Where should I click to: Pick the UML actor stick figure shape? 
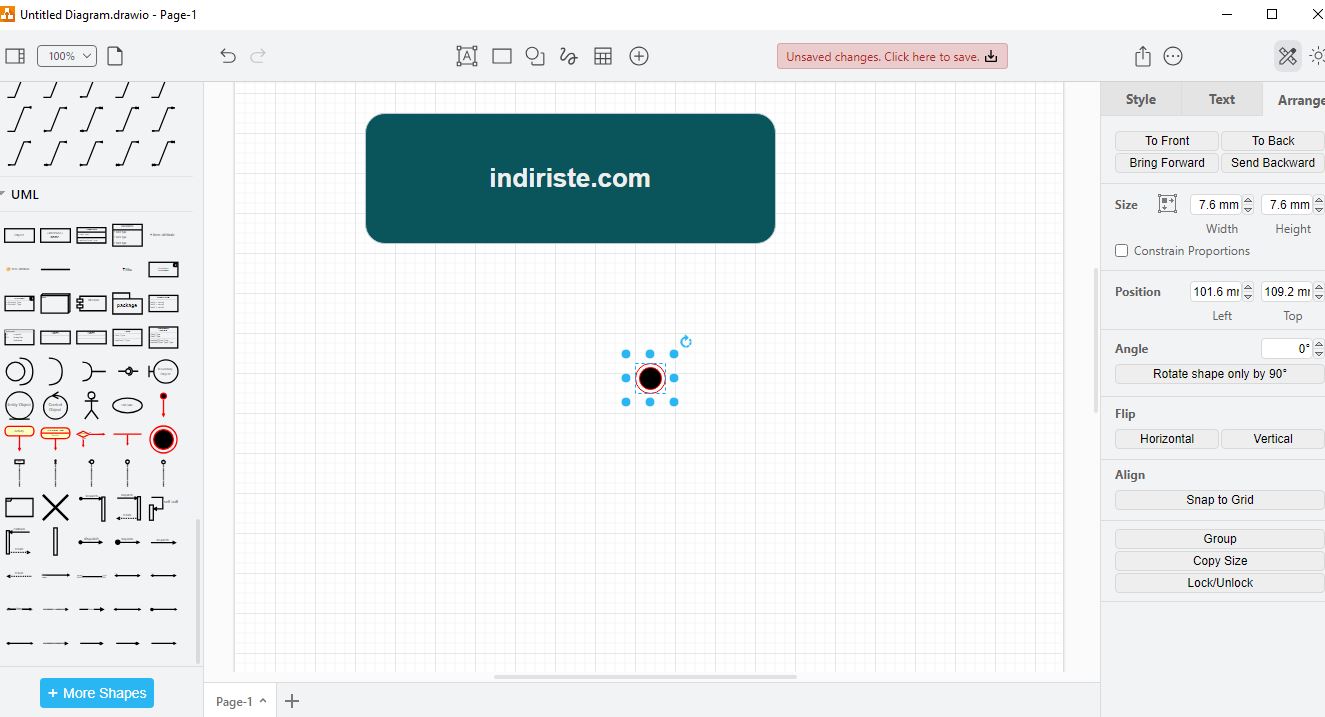[91, 405]
